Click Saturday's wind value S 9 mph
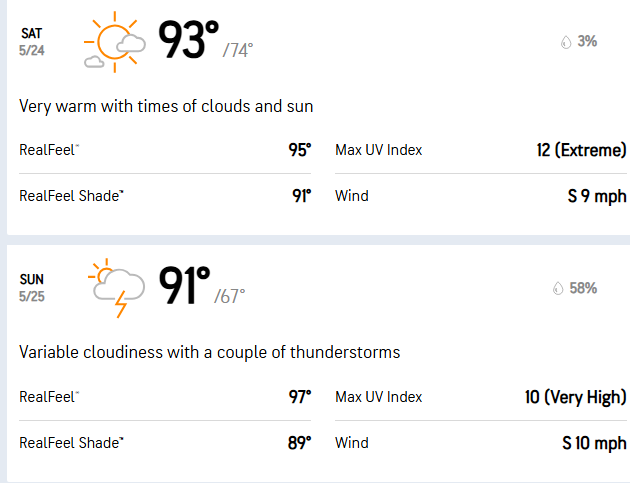This screenshot has width=630, height=483. point(596,196)
